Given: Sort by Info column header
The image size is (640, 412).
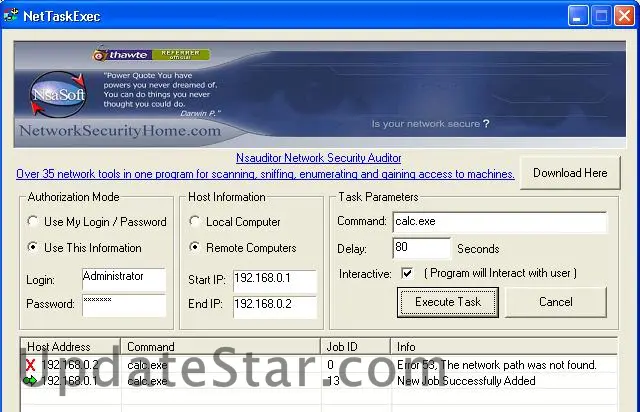Looking at the screenshot, I should tap(504, 347).
